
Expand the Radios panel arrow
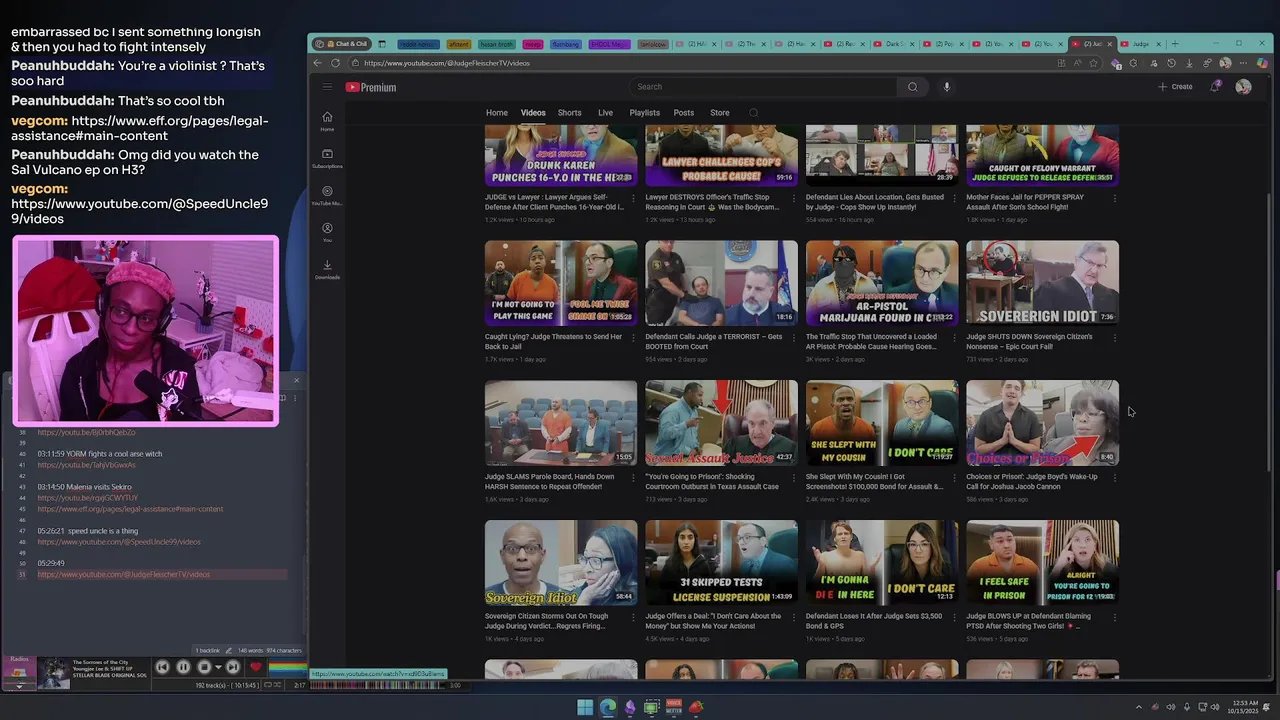[x=19, y=686]
